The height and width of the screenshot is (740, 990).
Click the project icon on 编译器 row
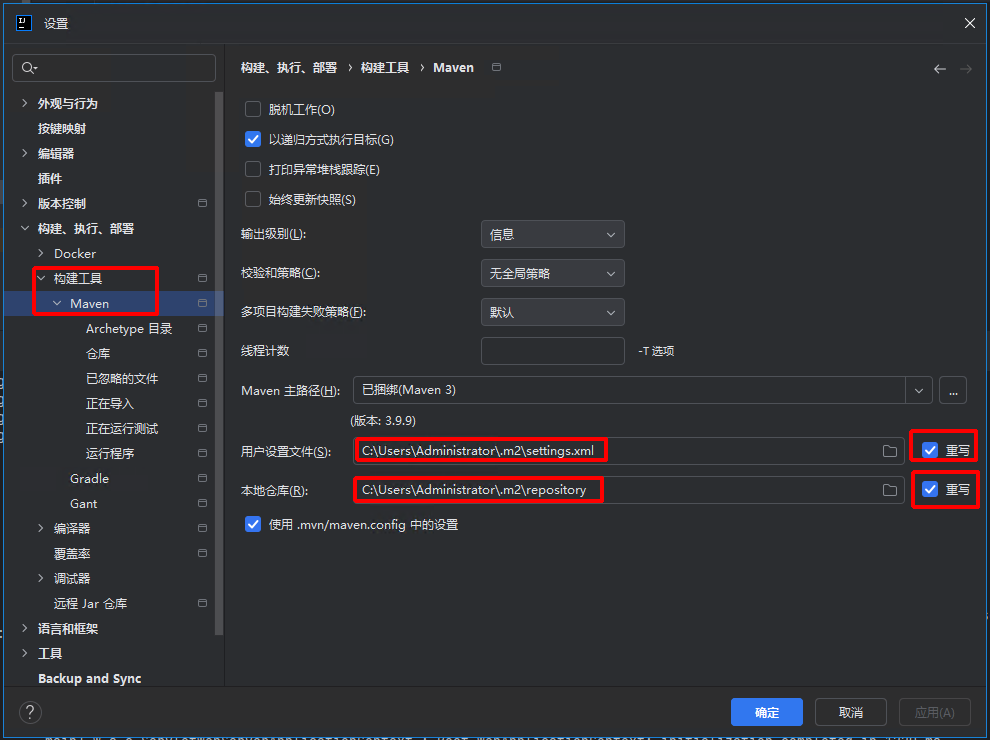202,528
